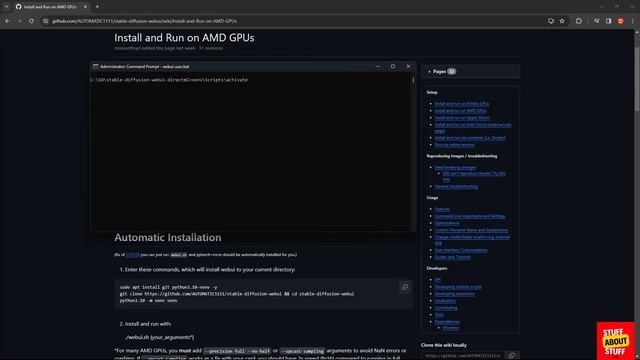Screen dimensions: 640x360
Task: Open User Interface Customizations link
Action: pyautogui.click(x=461, y=250)
